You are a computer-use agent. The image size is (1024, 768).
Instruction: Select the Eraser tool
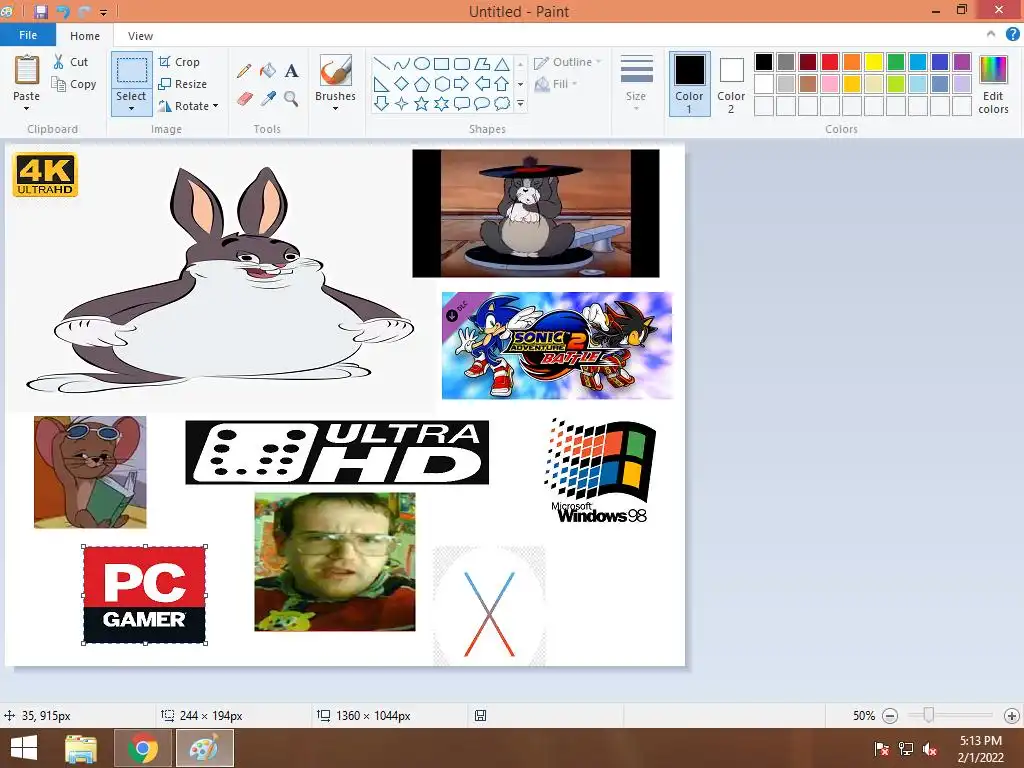[x=244, y=99]
